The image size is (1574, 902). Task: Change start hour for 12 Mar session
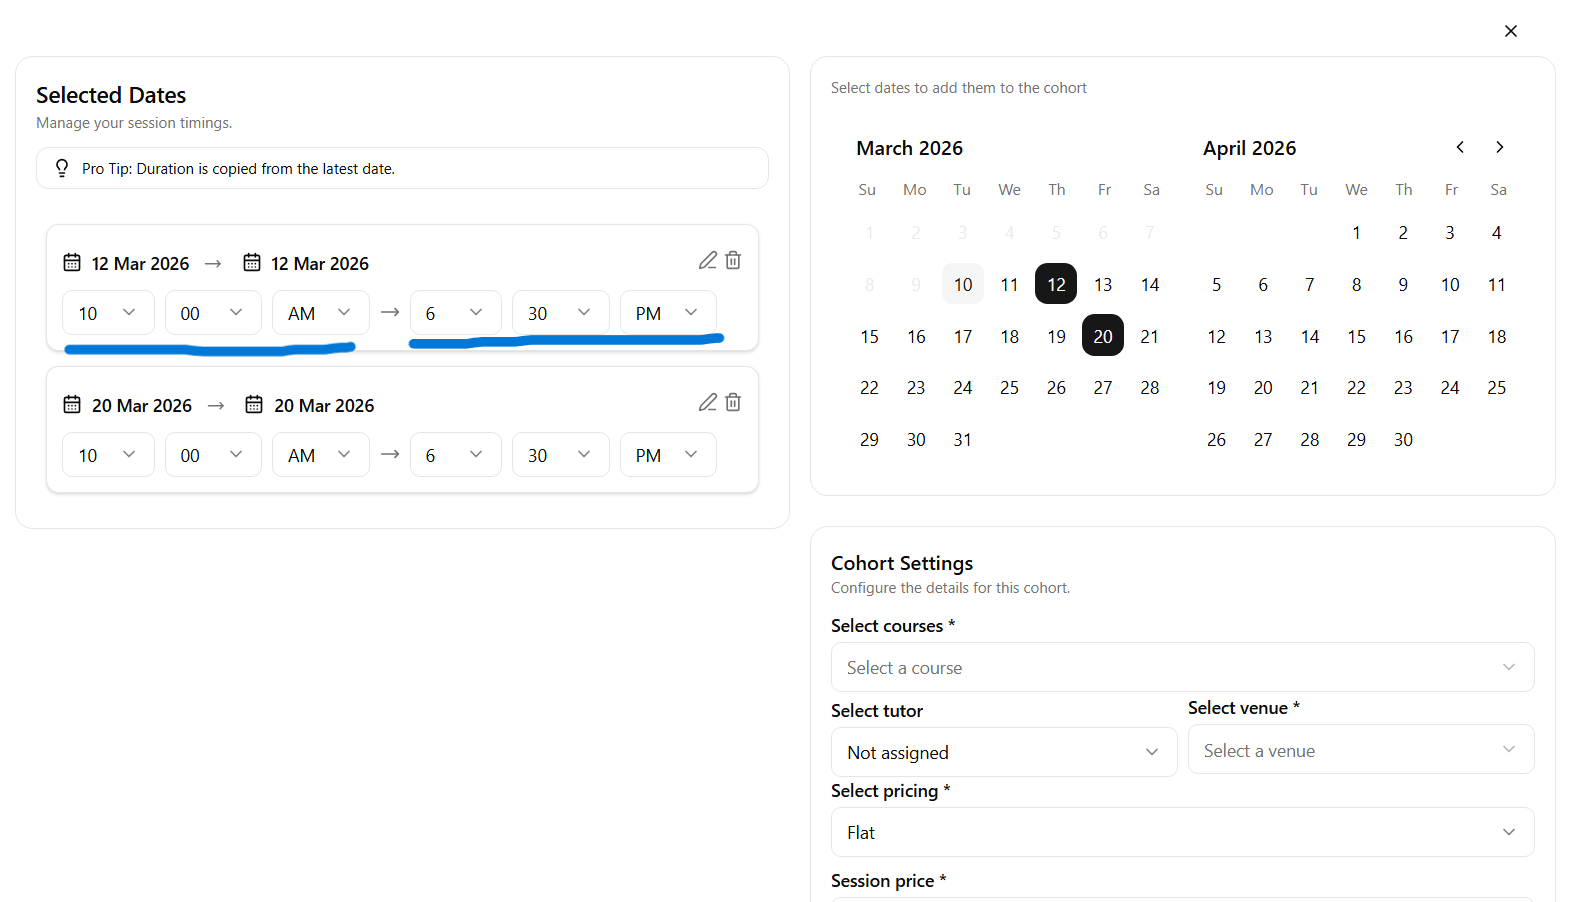coord(108,313)
